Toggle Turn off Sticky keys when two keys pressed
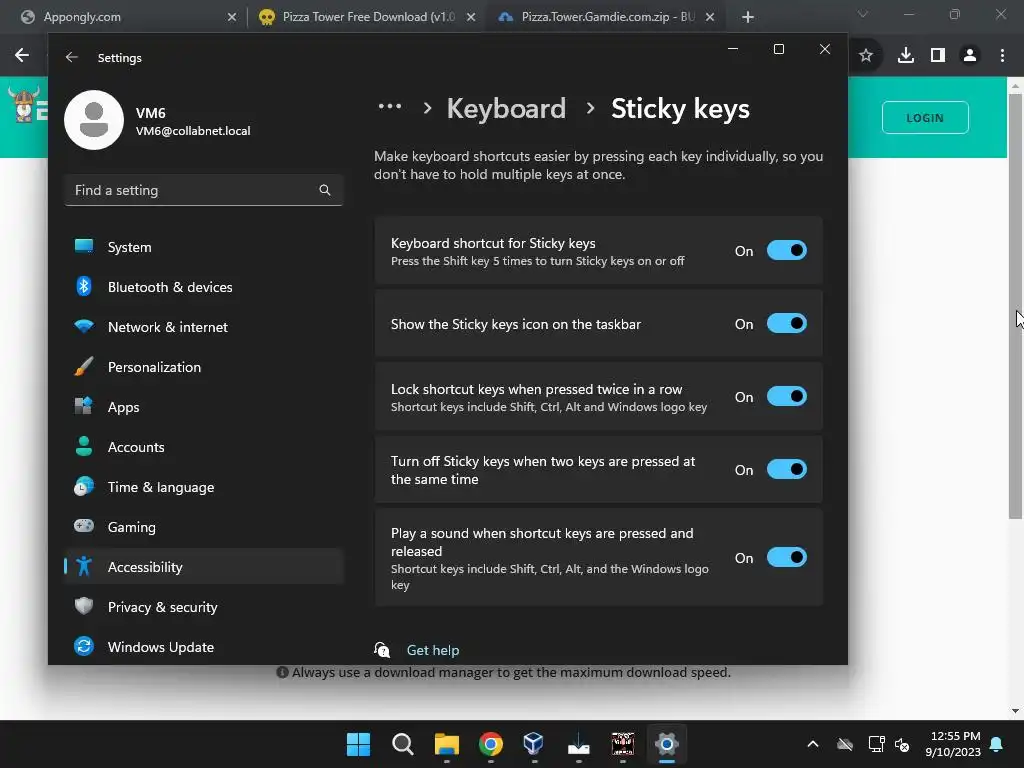 coord(787,469)
